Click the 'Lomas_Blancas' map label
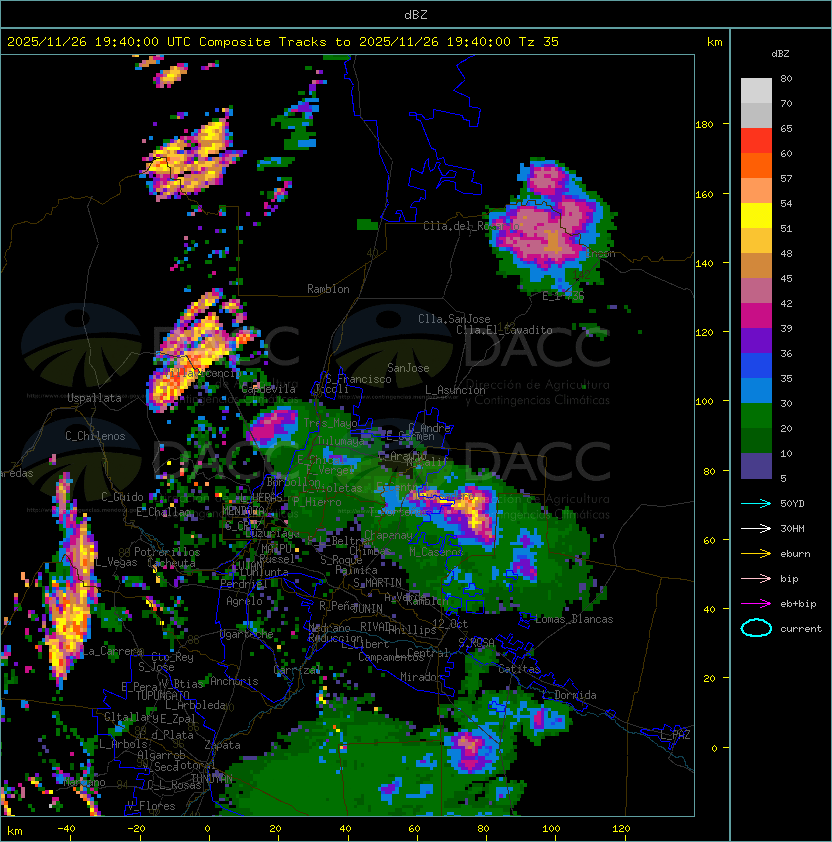This screenshot has height=842, width=832. point(574,619)
